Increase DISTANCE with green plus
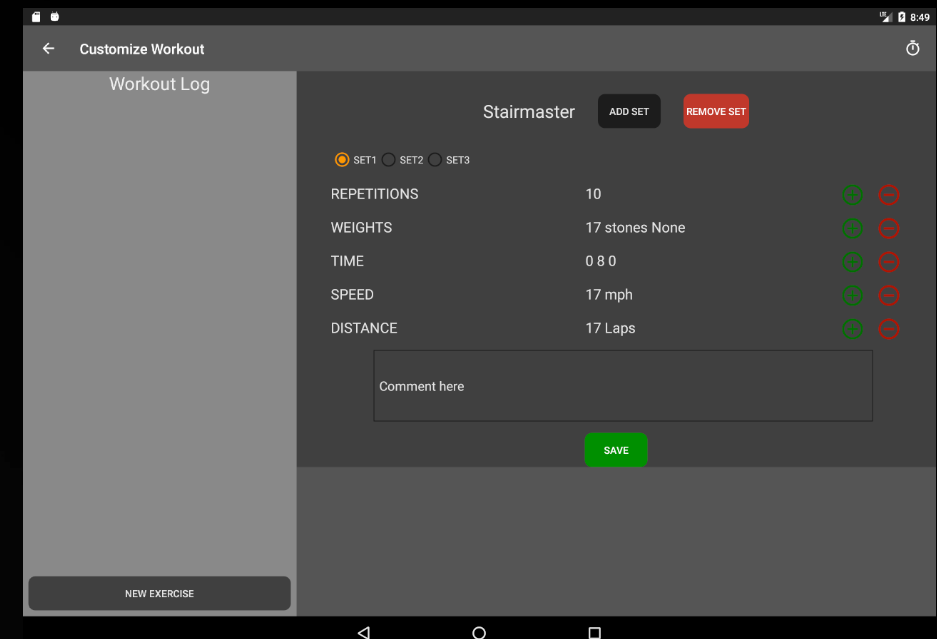937x639 pixels. click(x=852, y=329)
